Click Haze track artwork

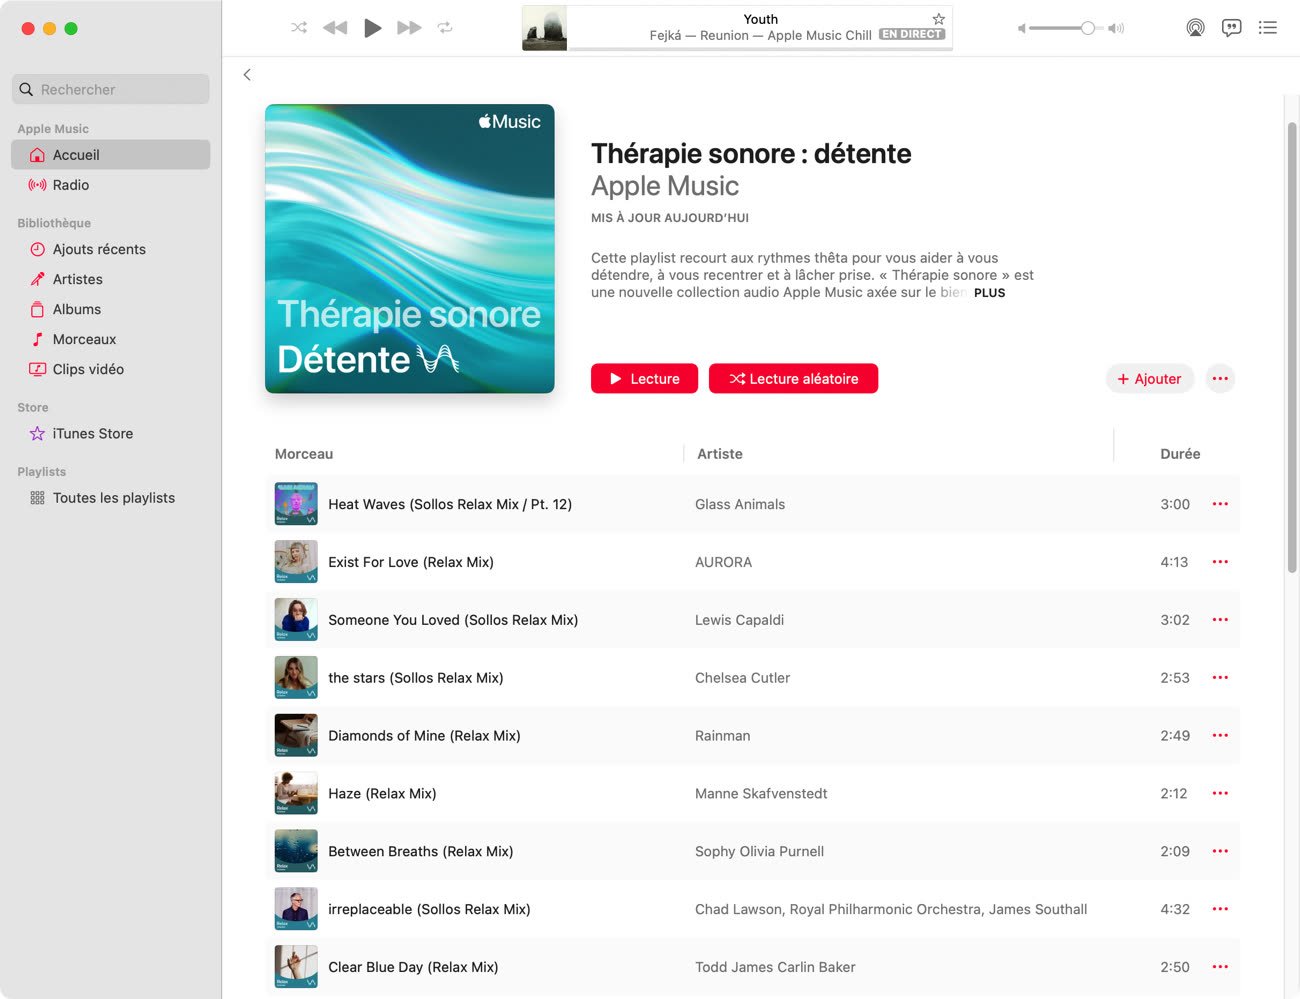click(296, 794)
